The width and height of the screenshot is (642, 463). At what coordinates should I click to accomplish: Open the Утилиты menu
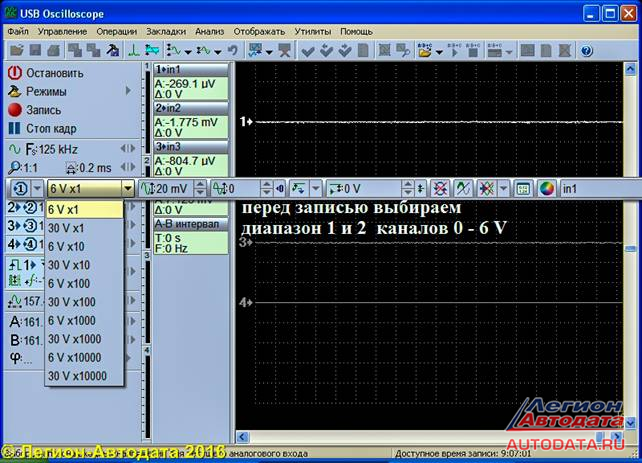click(x=313, y=32)
